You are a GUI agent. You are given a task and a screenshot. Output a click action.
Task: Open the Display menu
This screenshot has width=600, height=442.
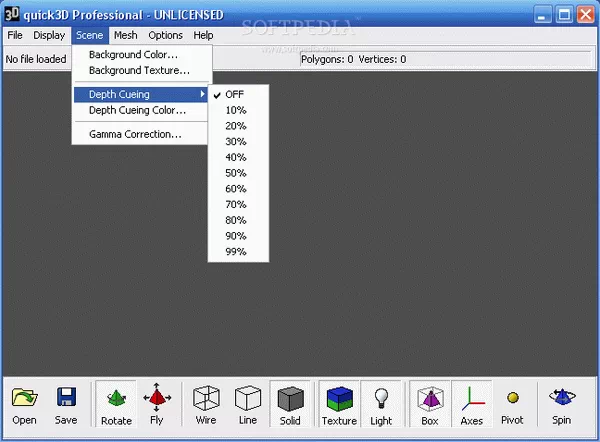[49, 35]
